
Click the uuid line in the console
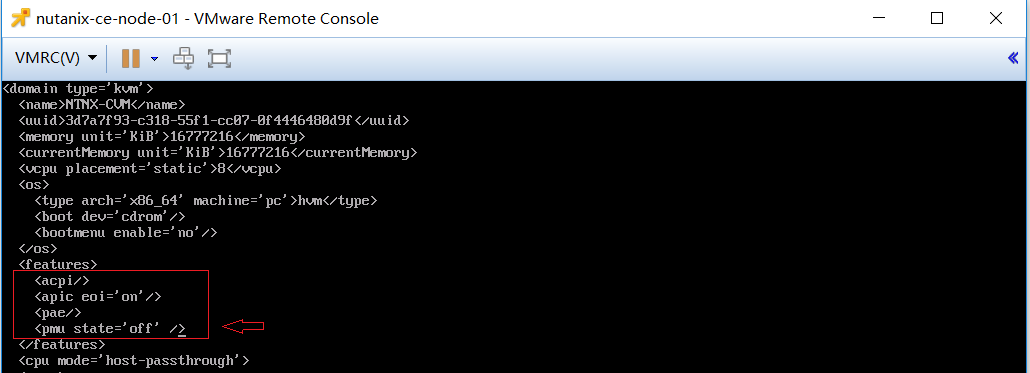tap(214, 121)
